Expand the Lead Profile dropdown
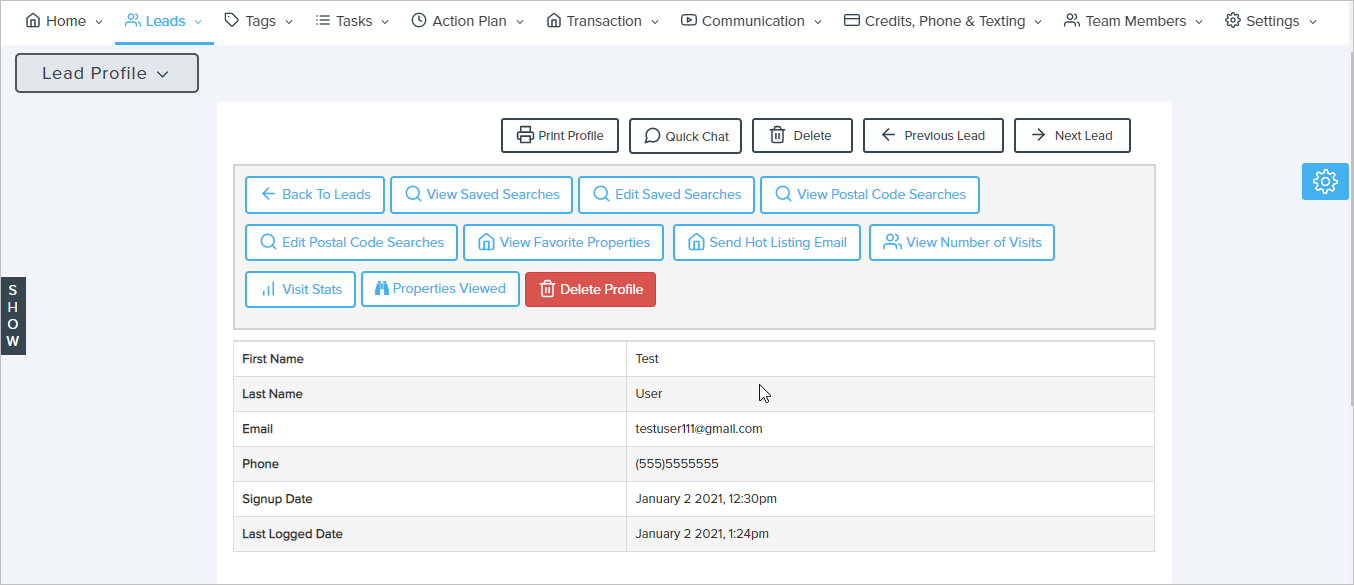Image resolution: width=1354 pixels, height=585 pixels. point(107,73)
